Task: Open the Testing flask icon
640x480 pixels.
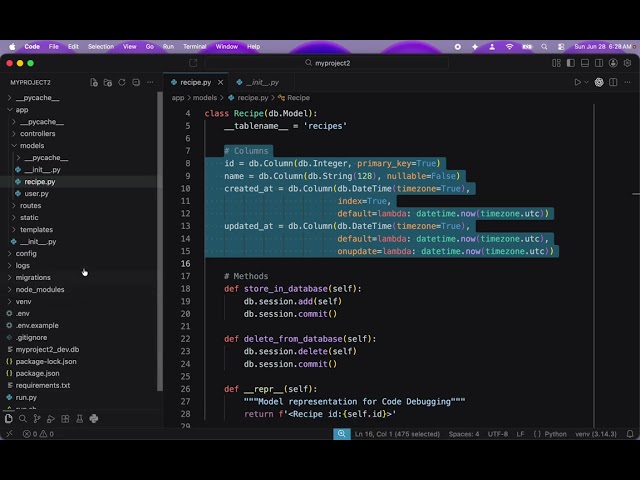Action: click(80, 418)
